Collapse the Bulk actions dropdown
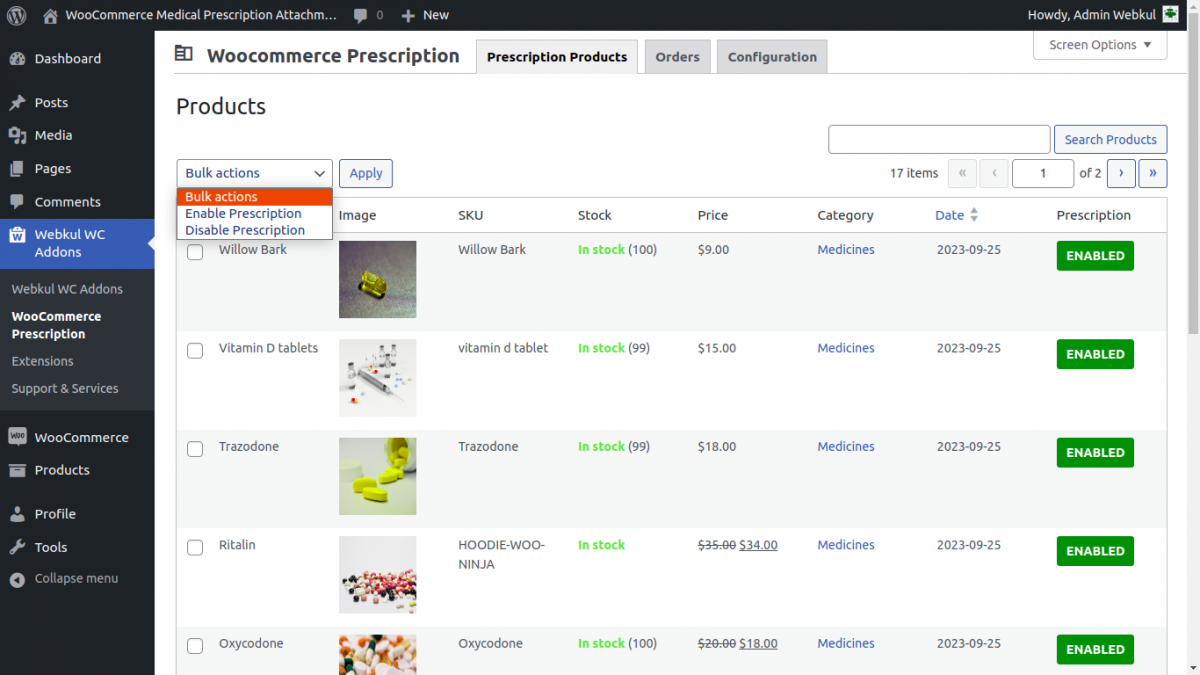This screenshot has width=1200, height=675. pos(254,173)
